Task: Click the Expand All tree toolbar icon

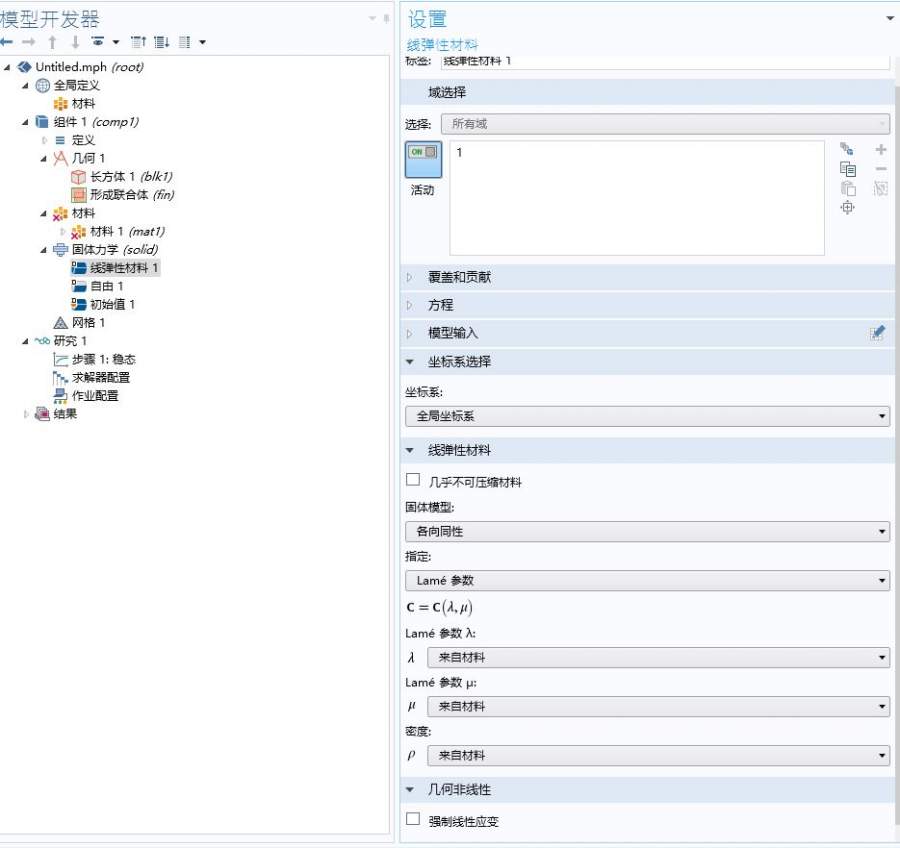Action: 162,42
